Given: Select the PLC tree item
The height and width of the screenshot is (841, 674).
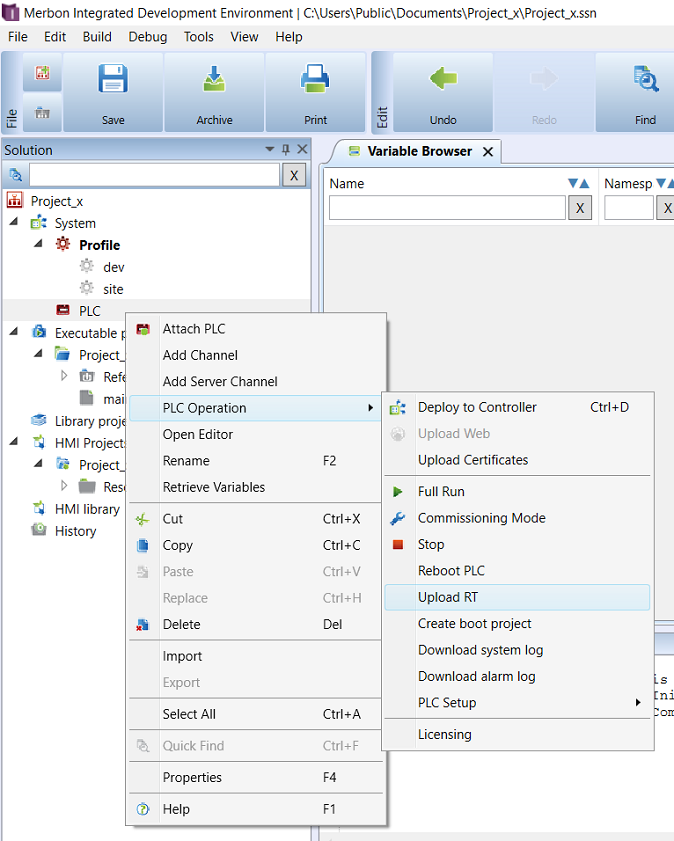Looking at the screenshot, I should [90, 311].
